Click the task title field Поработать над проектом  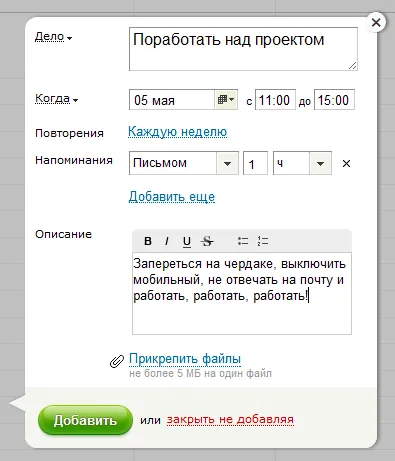(x=243, y=49)
